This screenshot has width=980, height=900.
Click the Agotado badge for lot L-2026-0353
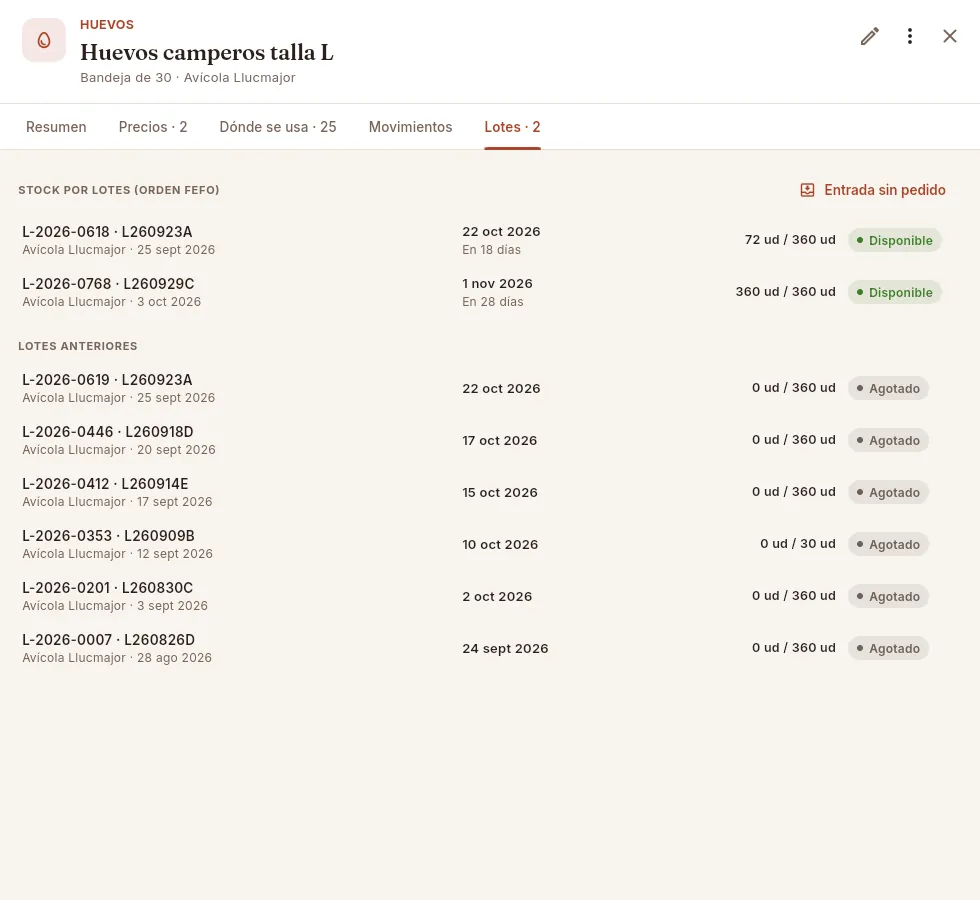point(888,544)
